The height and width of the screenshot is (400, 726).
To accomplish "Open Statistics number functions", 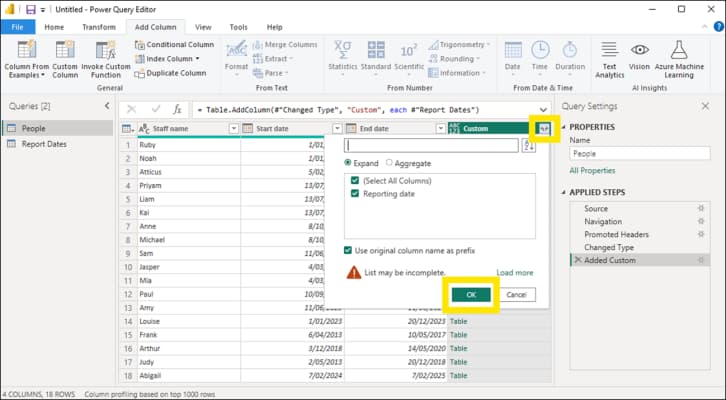I will 343,59.
